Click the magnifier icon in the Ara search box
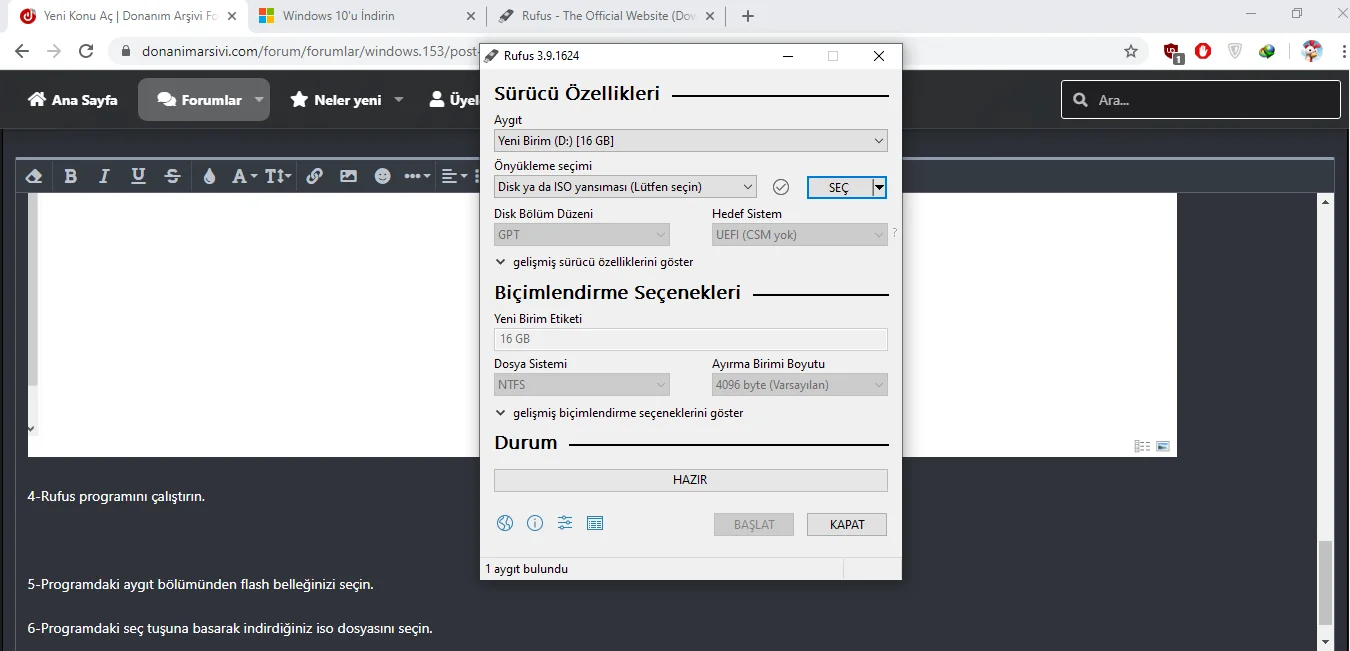Image resolution: width=1350 pixels, height=651 pixels. [x=1080, y=100]
